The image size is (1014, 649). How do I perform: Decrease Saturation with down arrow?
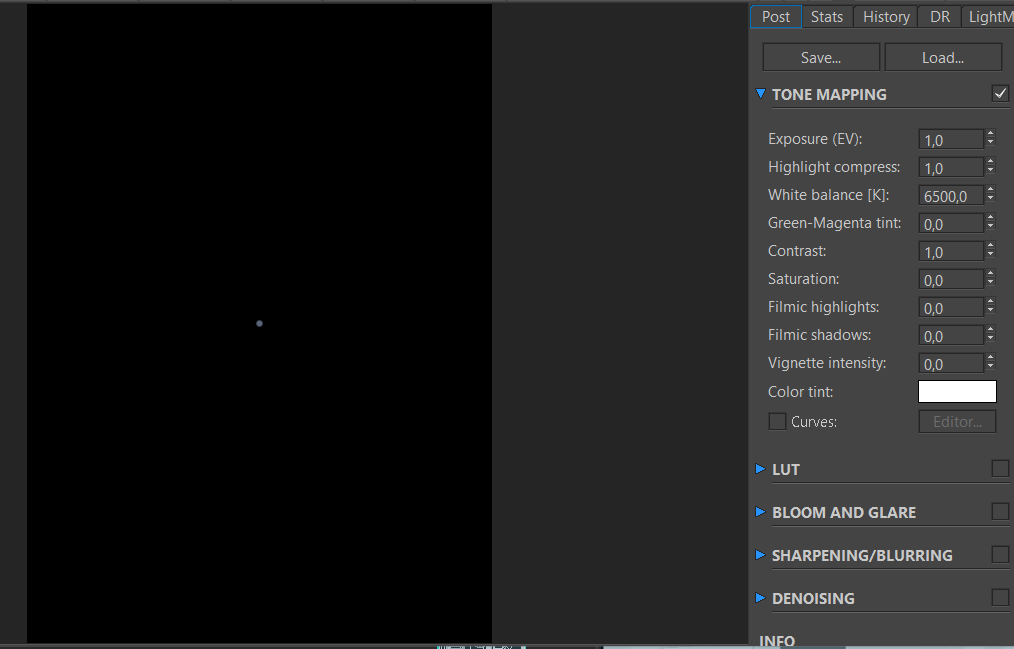click(x=990, y=282)
